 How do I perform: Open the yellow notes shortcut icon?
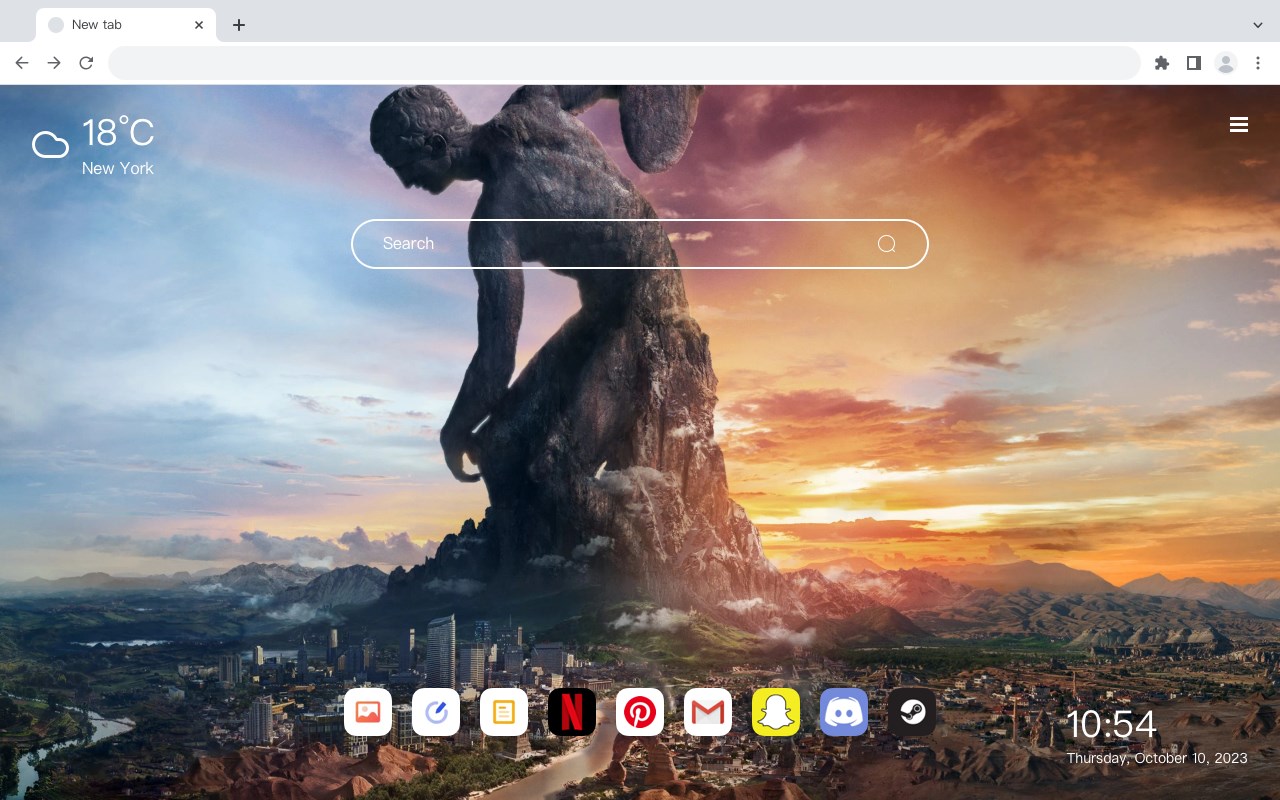click(x=504, y=712)
